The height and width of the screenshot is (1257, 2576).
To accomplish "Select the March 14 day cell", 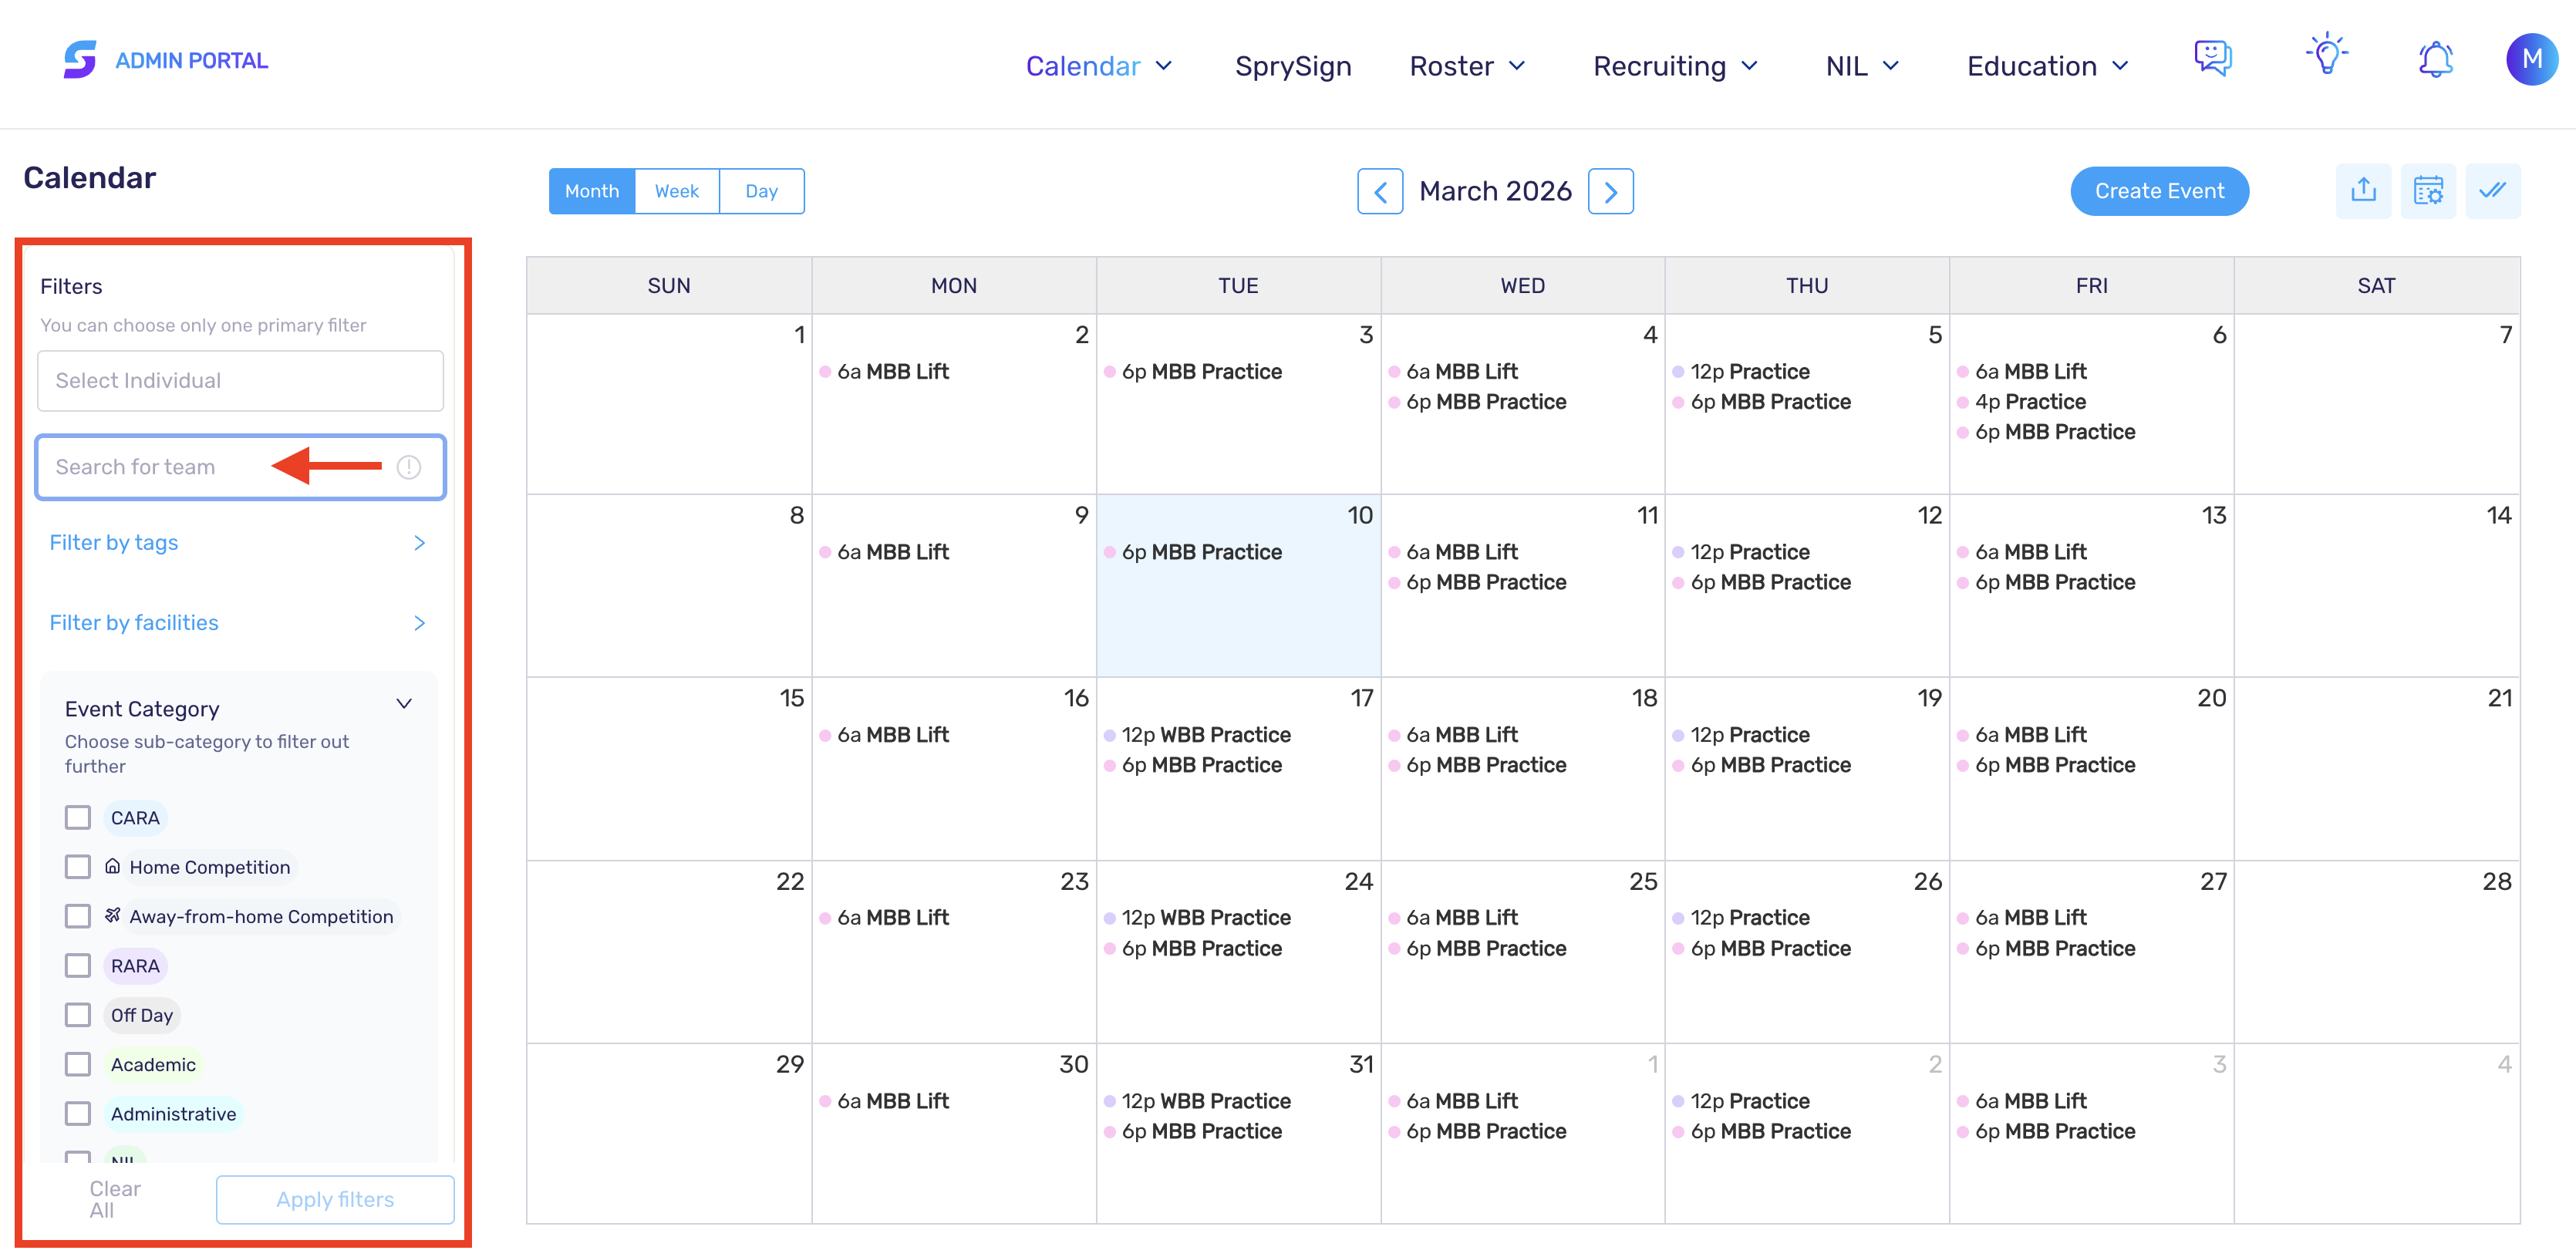I will click(2376, 586).
